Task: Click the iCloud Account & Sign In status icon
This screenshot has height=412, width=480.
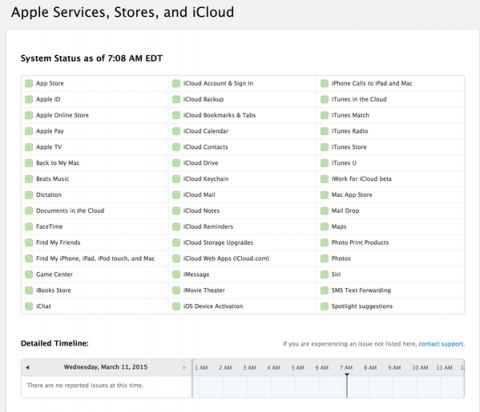Action: [176, 83]
